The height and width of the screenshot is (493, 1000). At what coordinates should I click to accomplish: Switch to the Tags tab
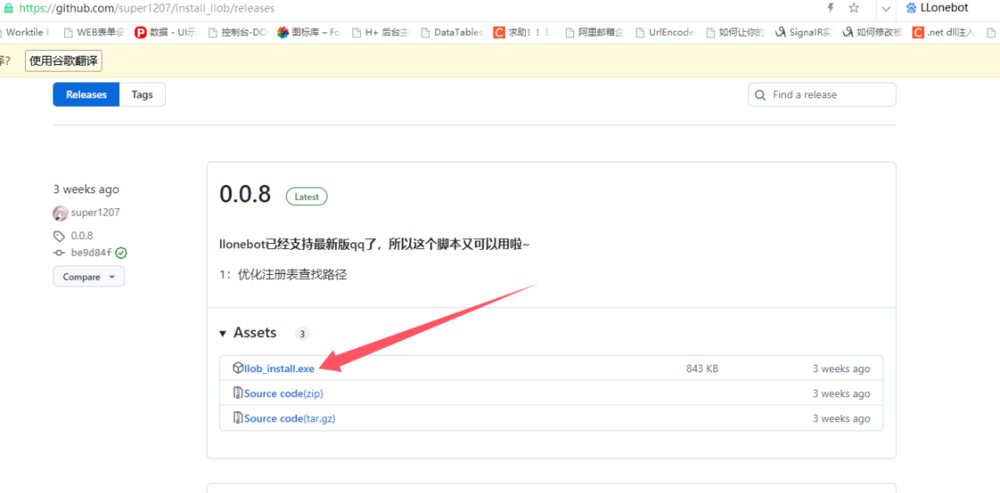point(142,95)
